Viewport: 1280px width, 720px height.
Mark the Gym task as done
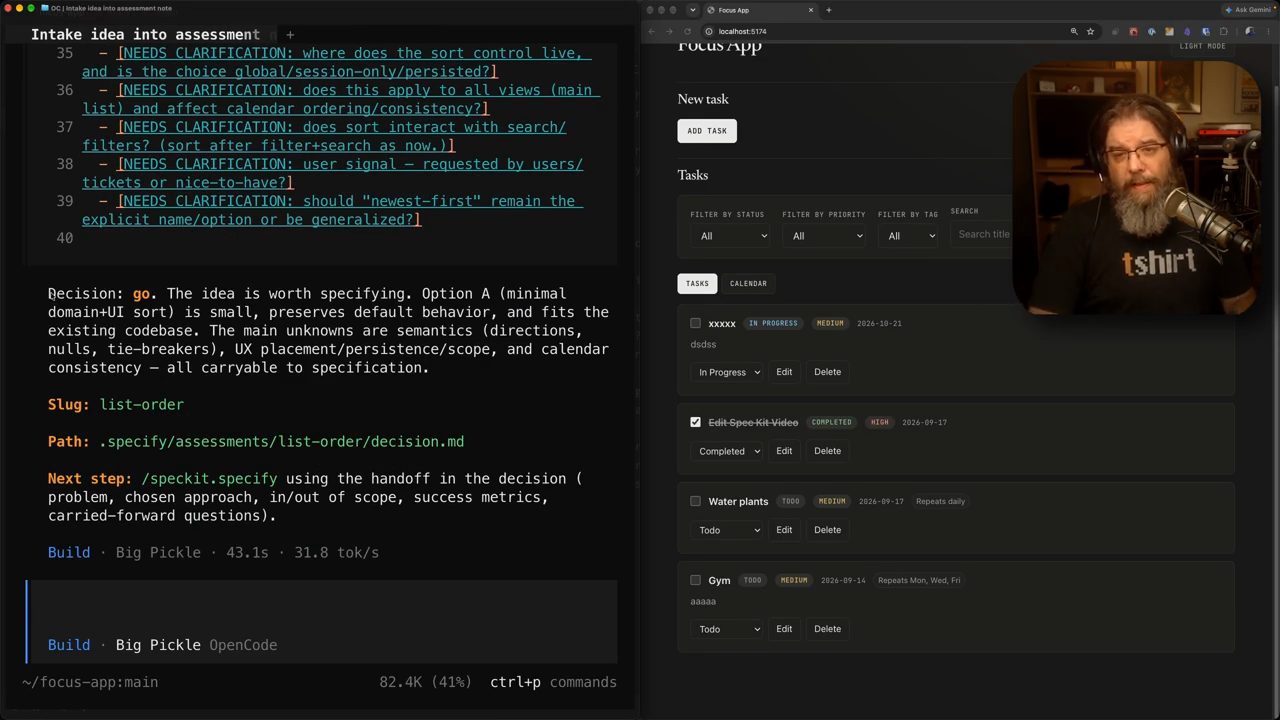(x=695, y=580)
